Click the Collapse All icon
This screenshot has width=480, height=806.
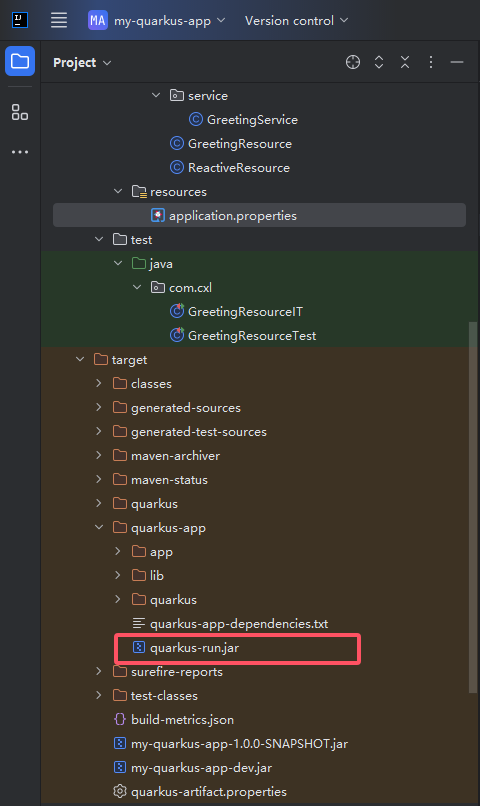(405, 62)
